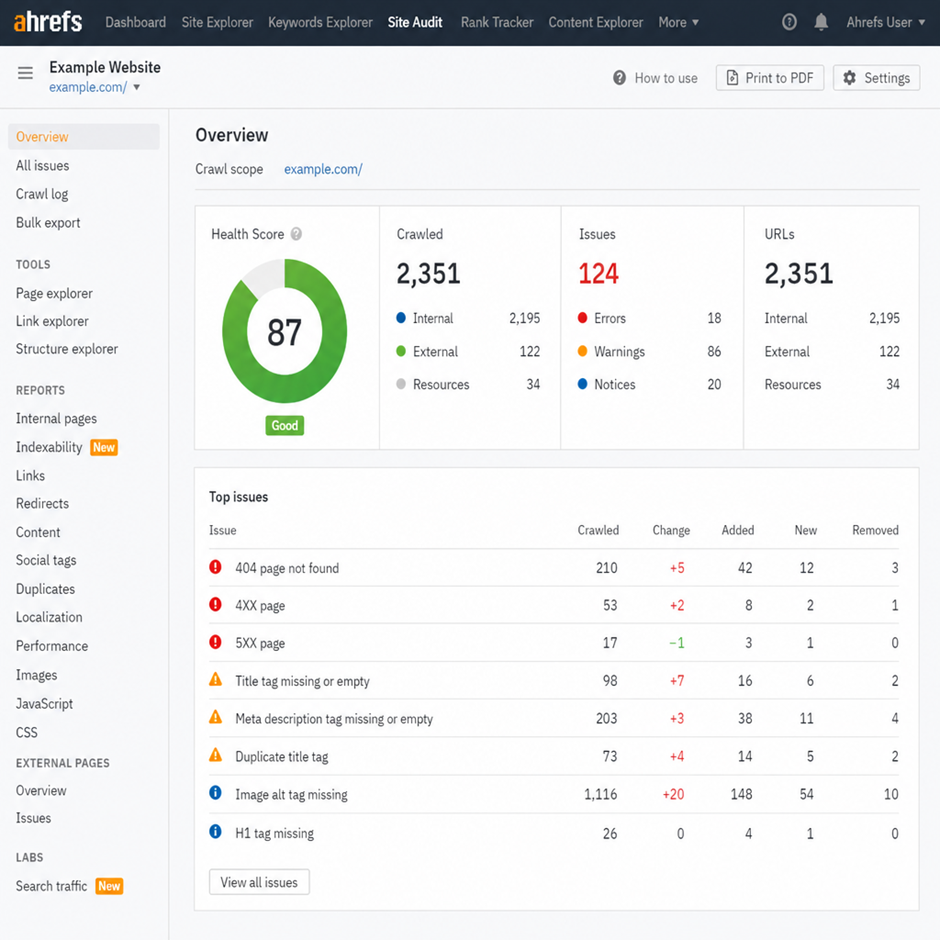Expand the More dropdown in top navigation
940x940 pixels.
coord(679,22)
